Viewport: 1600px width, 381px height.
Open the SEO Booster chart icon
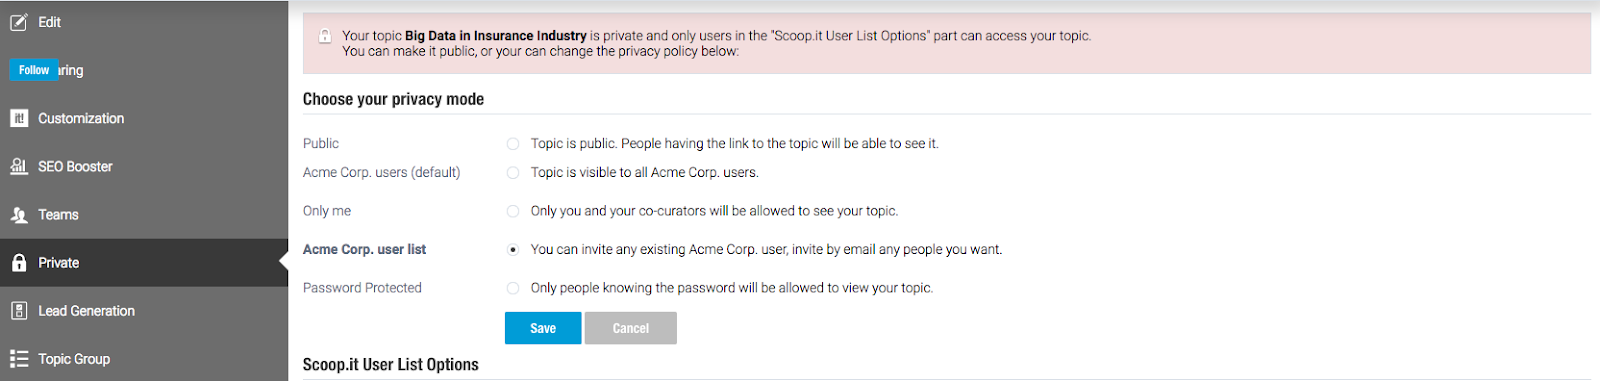[19, 166]
